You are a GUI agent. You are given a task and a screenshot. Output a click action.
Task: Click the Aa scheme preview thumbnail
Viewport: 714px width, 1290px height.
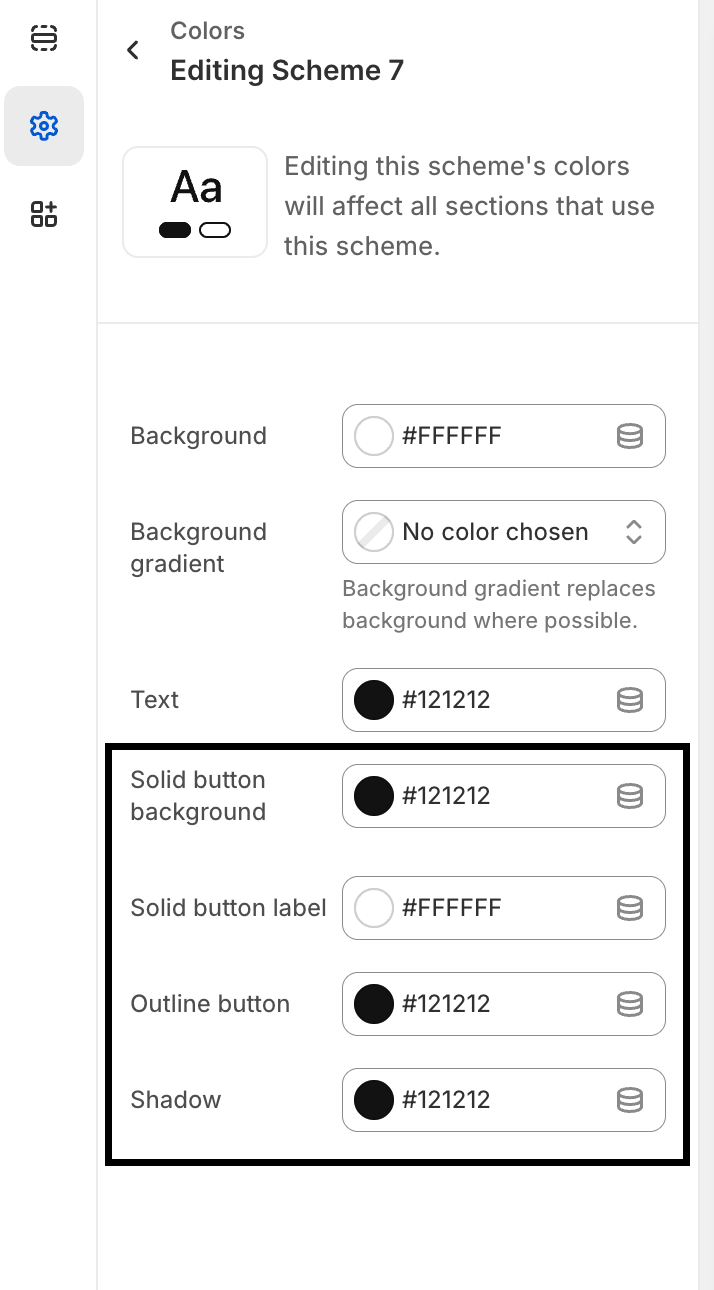click(195, 202)
